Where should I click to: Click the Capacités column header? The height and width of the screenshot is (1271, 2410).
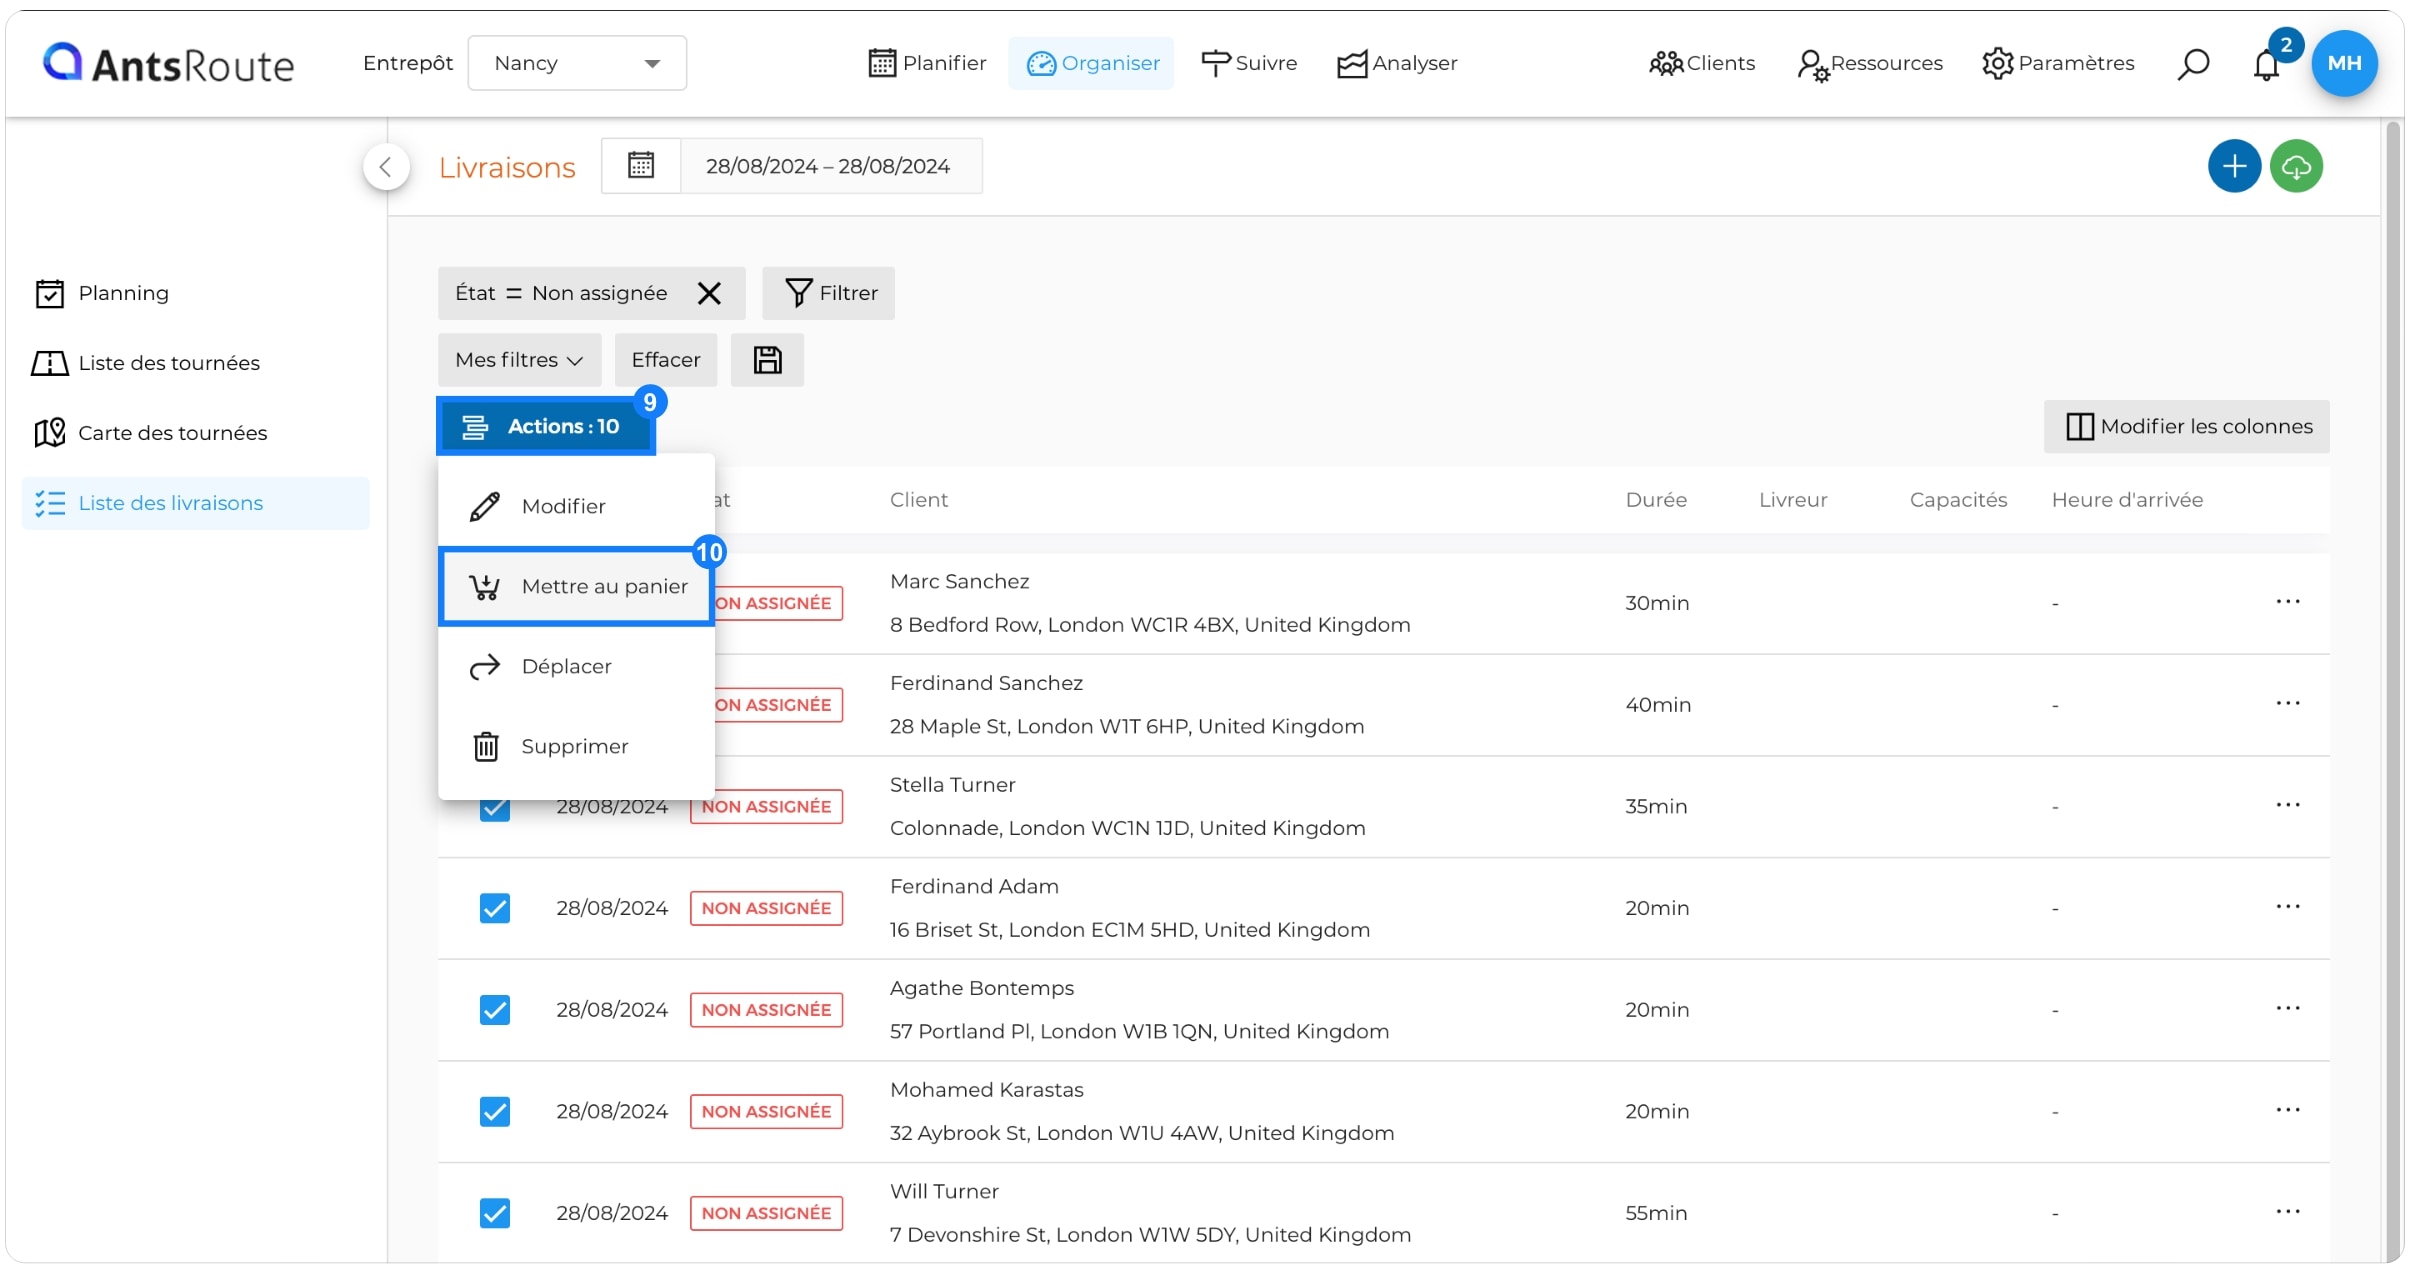coord(1958,500)
